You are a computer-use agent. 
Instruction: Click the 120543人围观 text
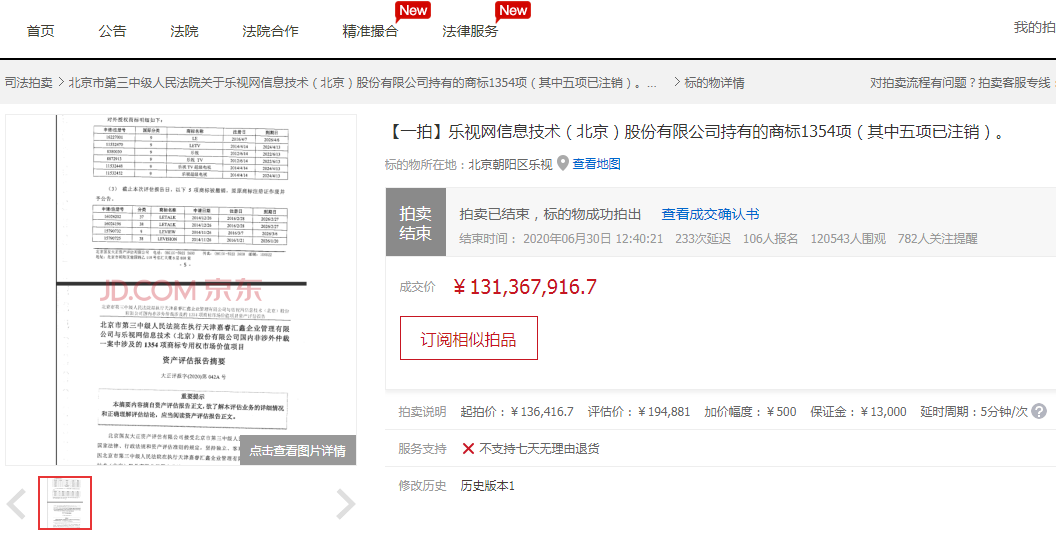848,238
